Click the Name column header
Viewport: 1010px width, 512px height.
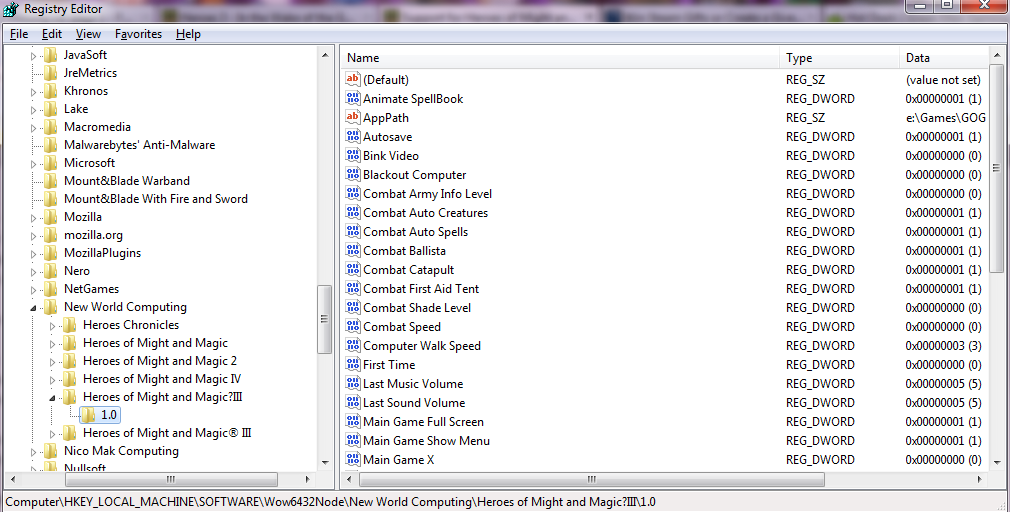pyautogui.click(x=560, y=58)
